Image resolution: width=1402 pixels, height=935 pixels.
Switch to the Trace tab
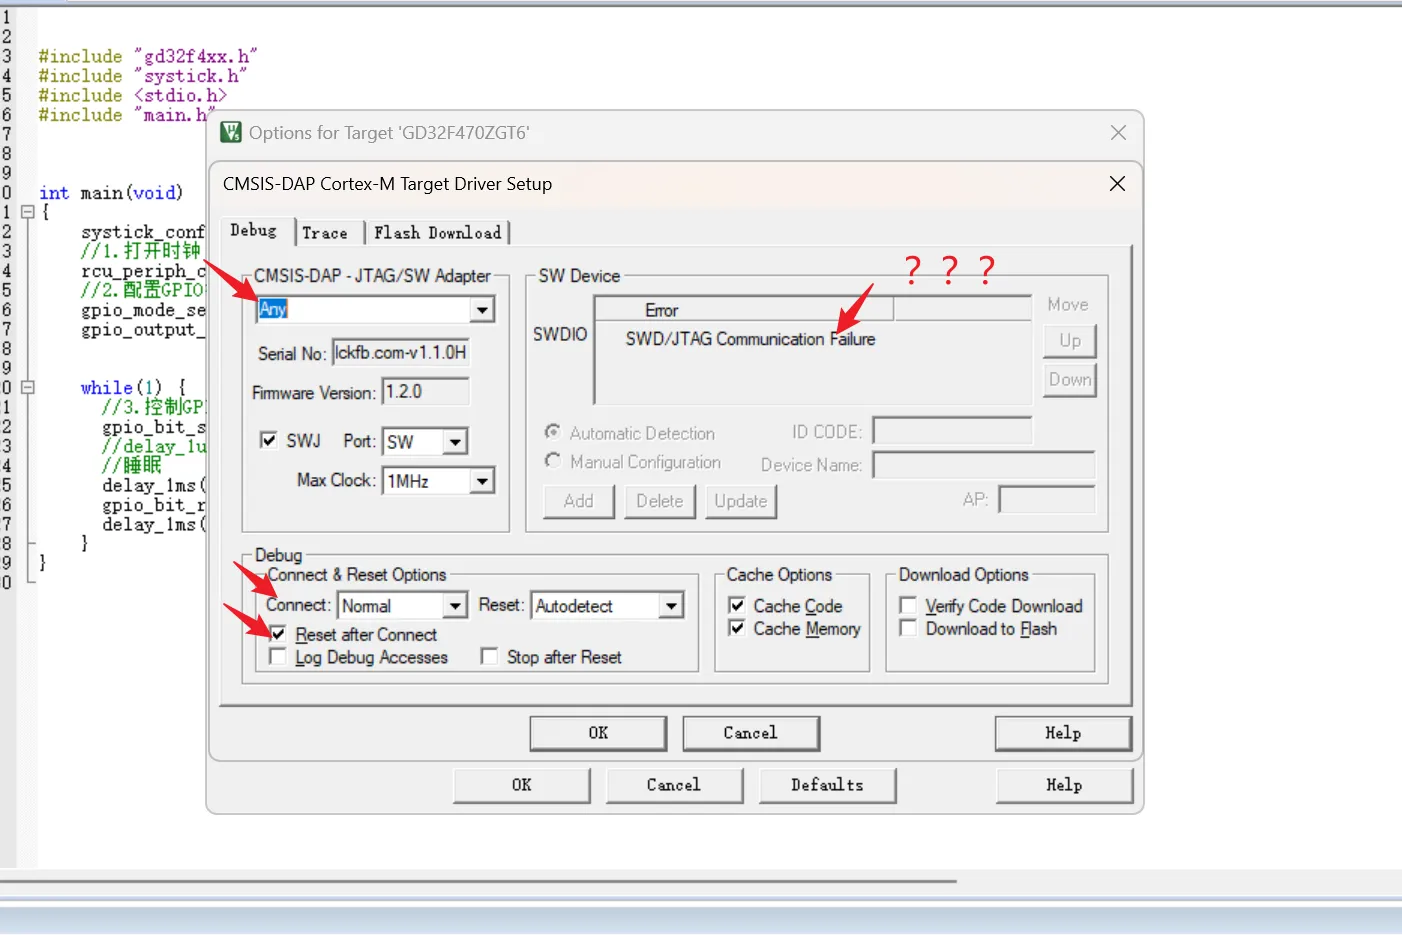click(325, 233)
